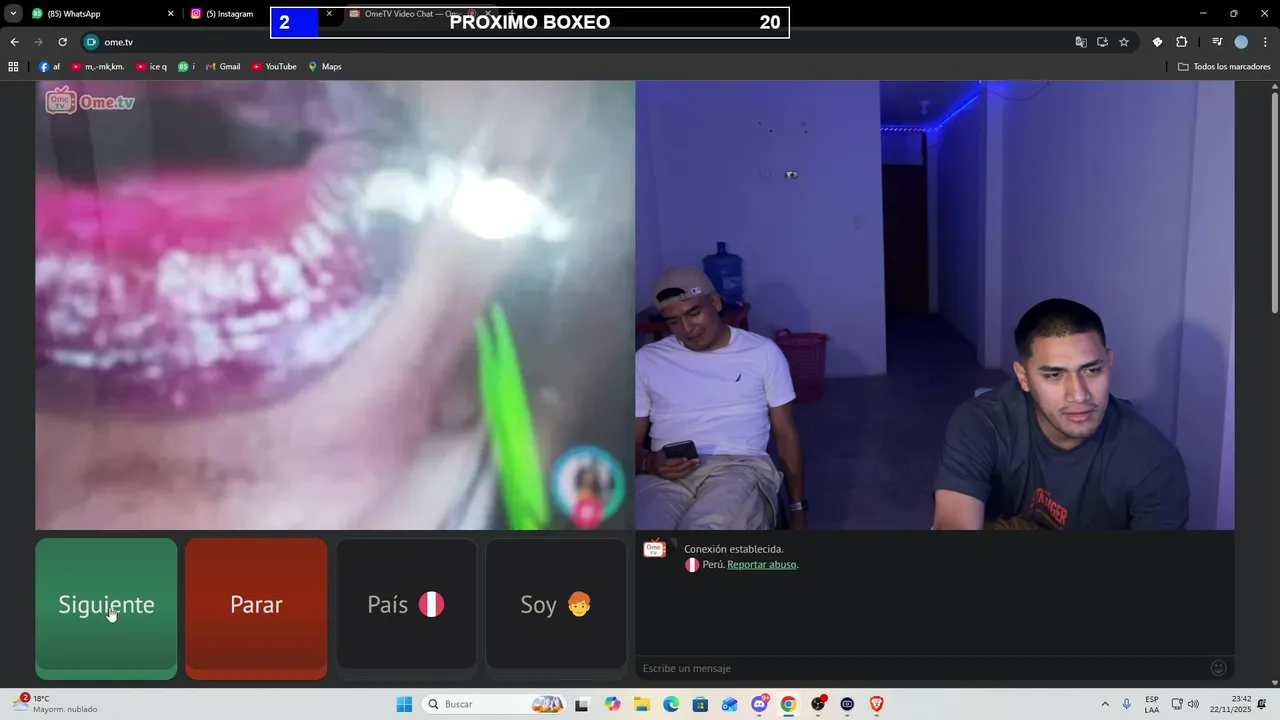
Task: Open the Google Translate page icon
Action: point(1081,42)
